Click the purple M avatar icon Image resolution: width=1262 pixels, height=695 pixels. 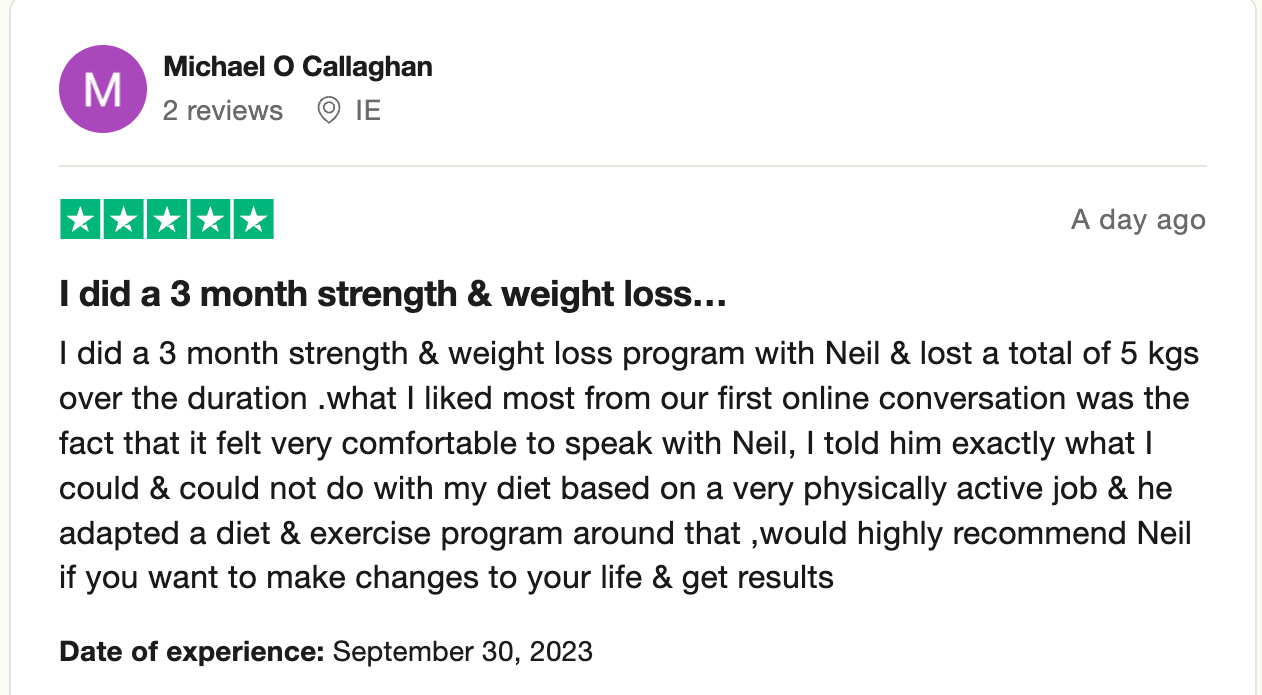point(104,89)
